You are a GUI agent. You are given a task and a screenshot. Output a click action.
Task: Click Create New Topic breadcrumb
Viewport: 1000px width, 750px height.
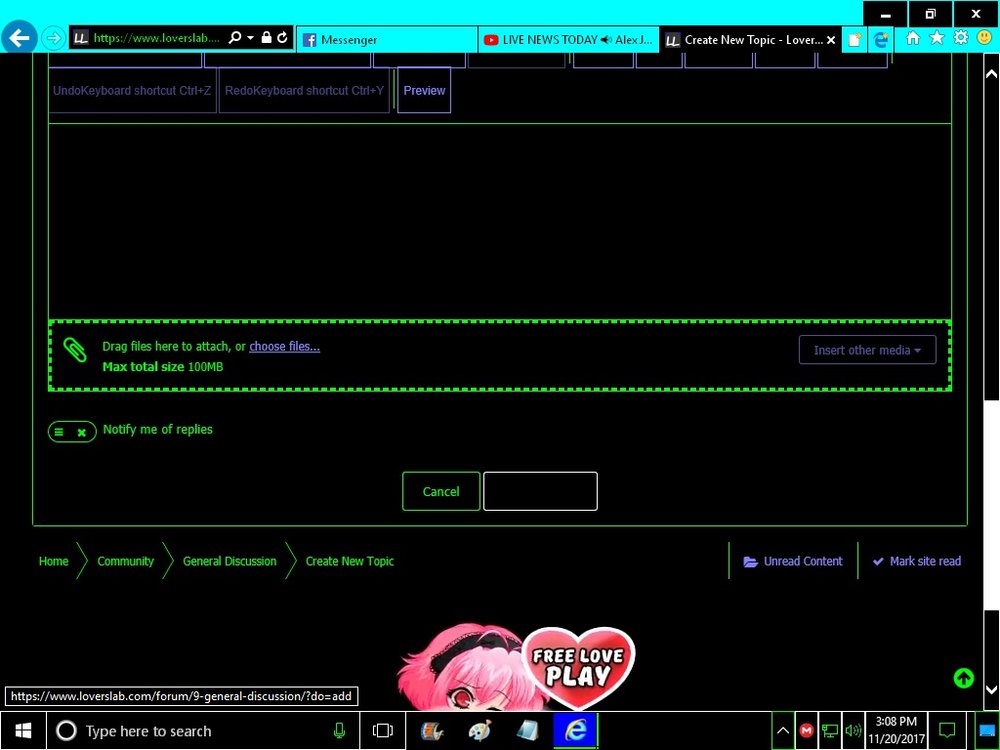(349, 561)
